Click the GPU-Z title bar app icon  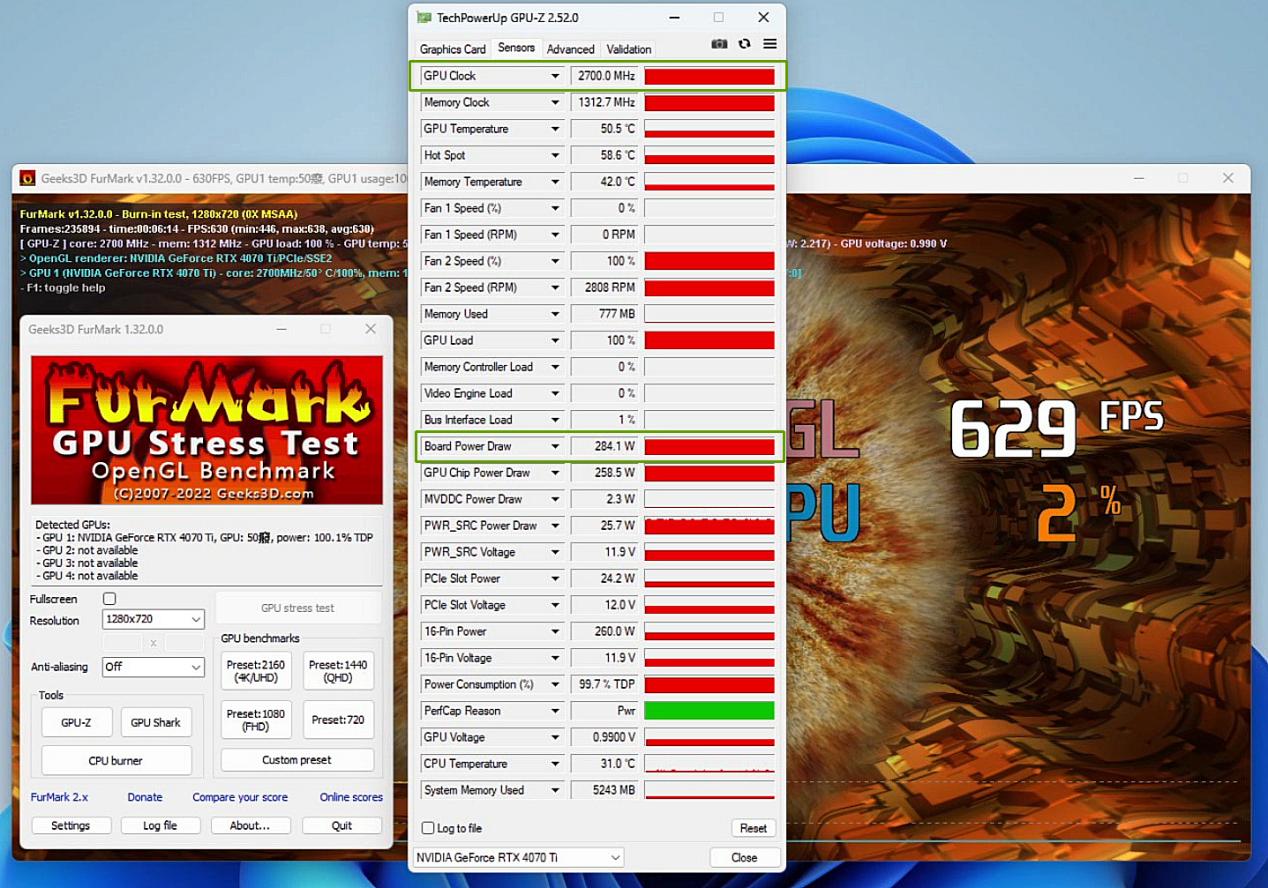click(424, 18)
